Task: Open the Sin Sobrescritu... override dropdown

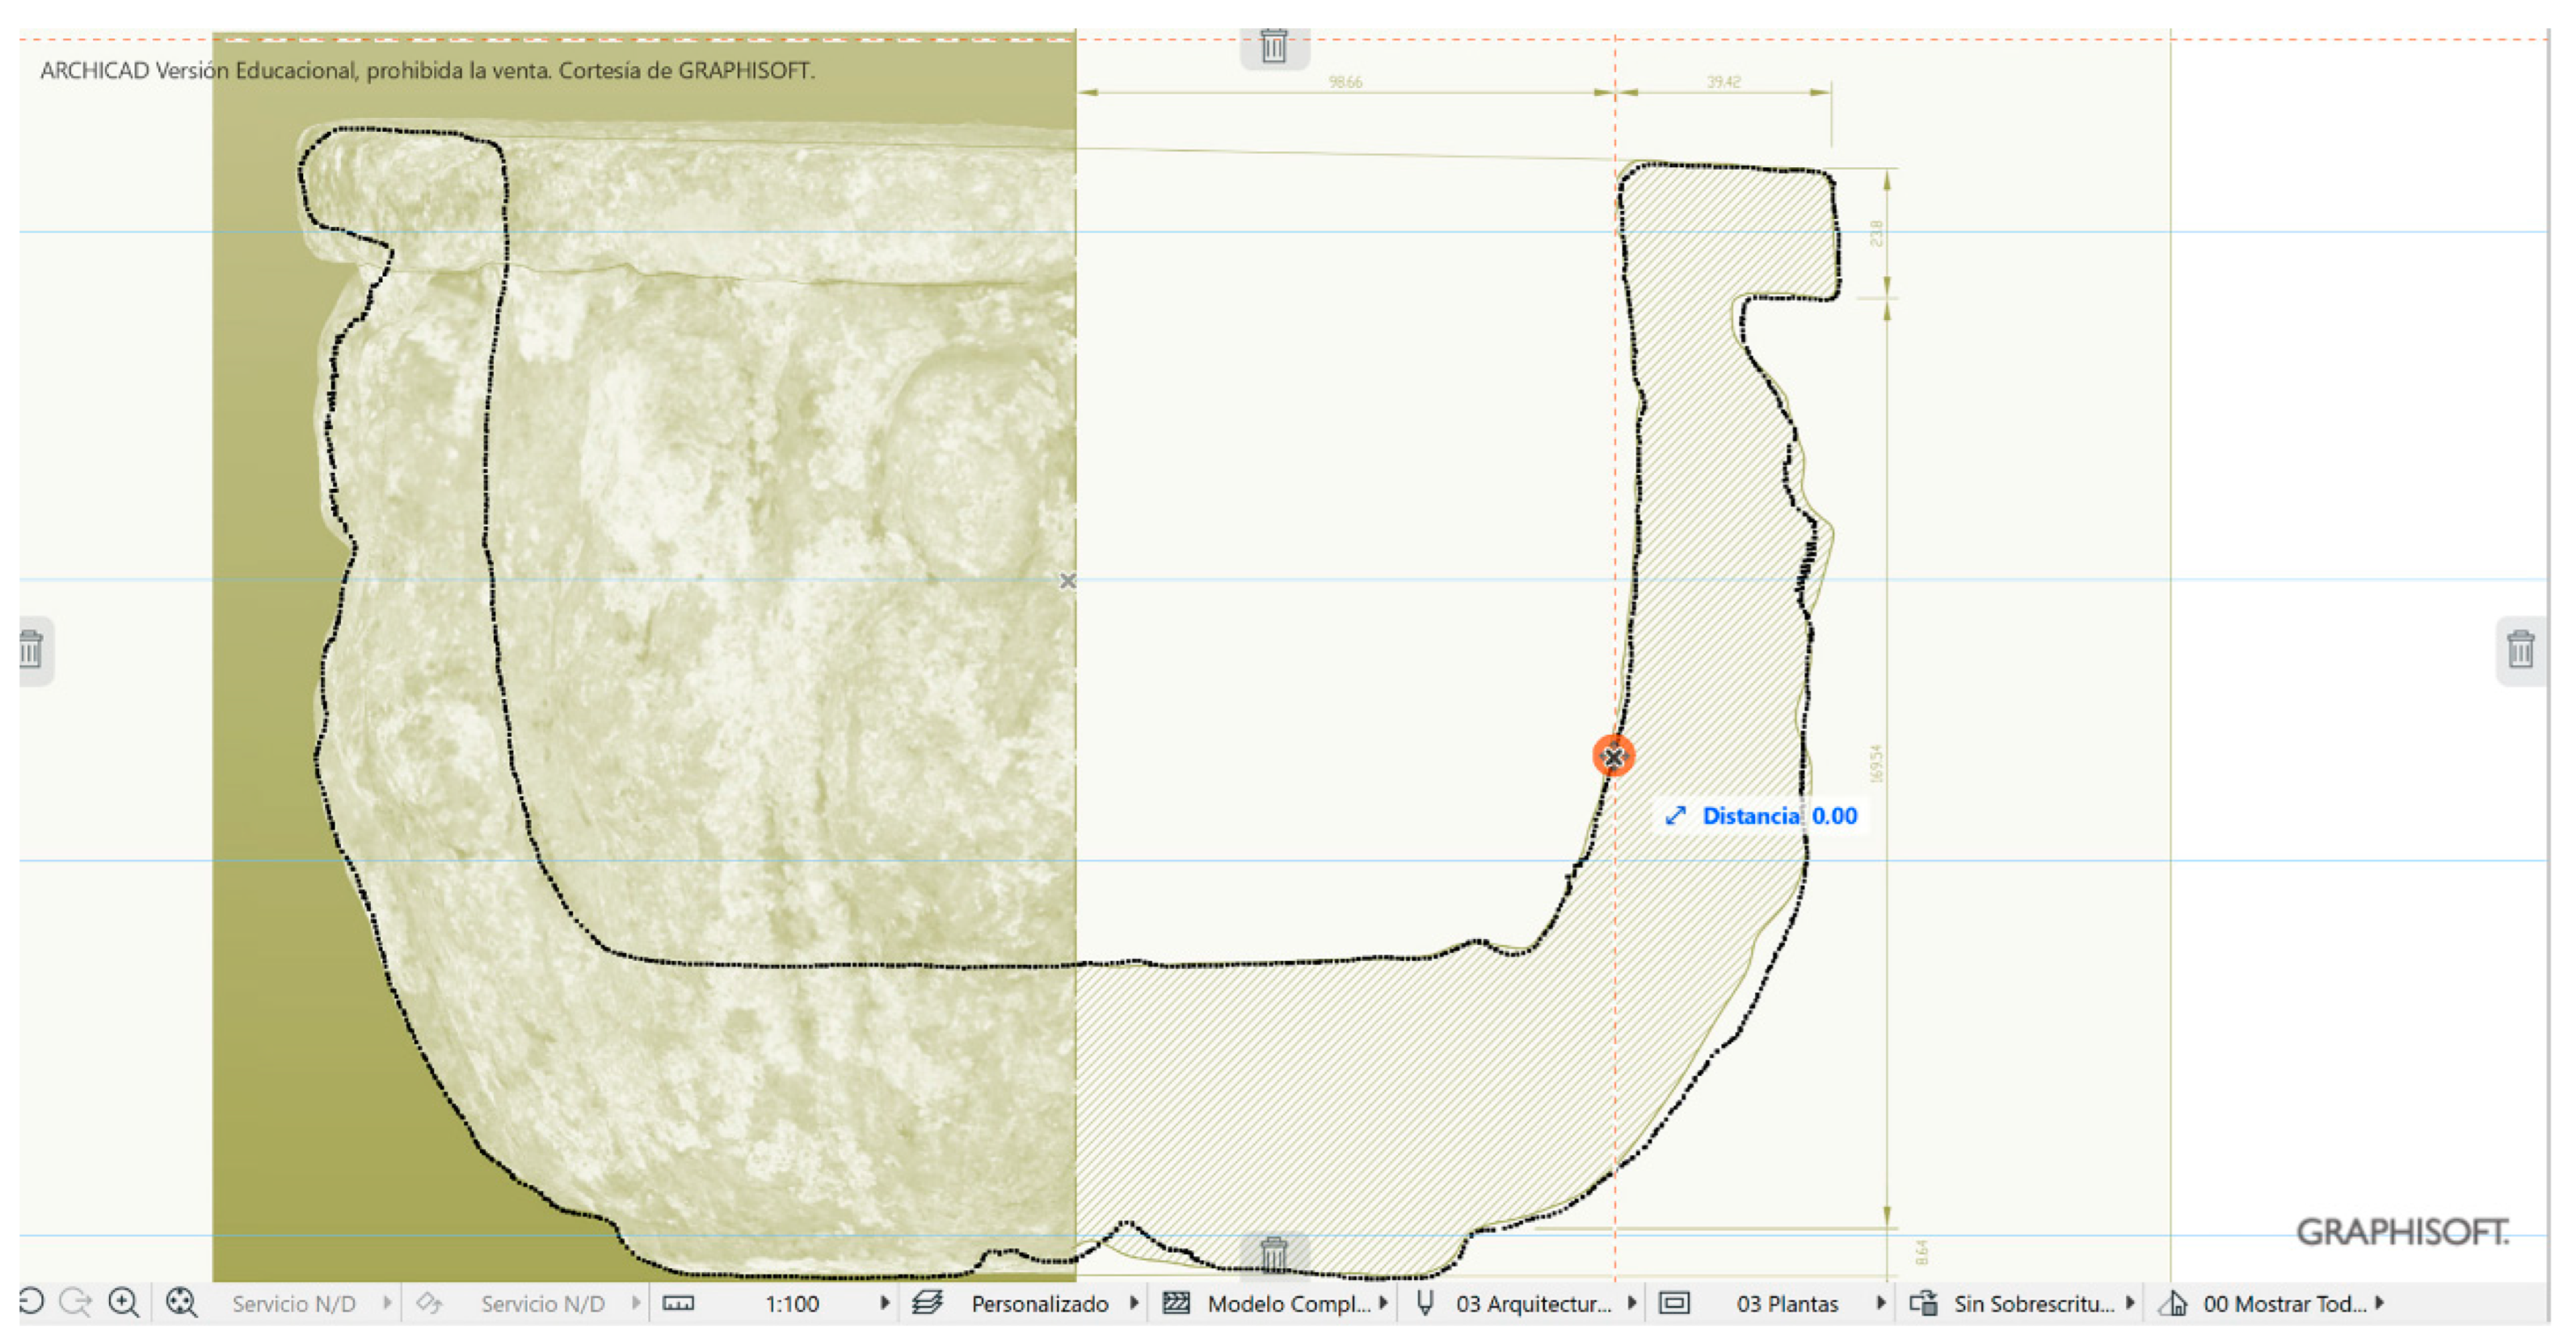Action: 2129,1303
